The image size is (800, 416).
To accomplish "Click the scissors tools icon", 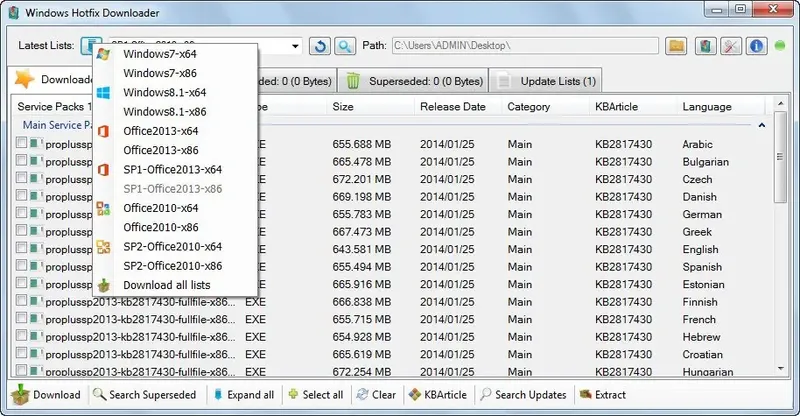I will (x=731, y=46).
